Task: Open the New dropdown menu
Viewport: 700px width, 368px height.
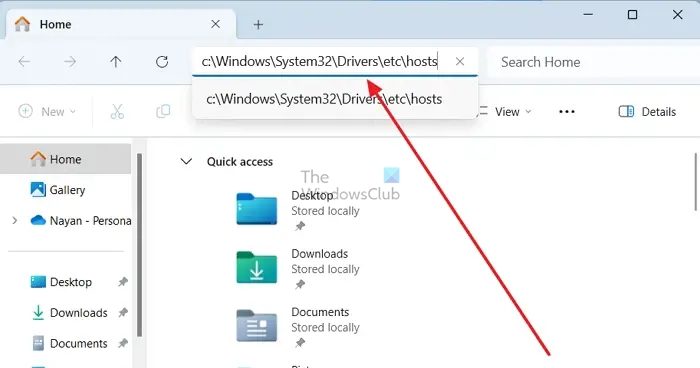Action: 47,111
